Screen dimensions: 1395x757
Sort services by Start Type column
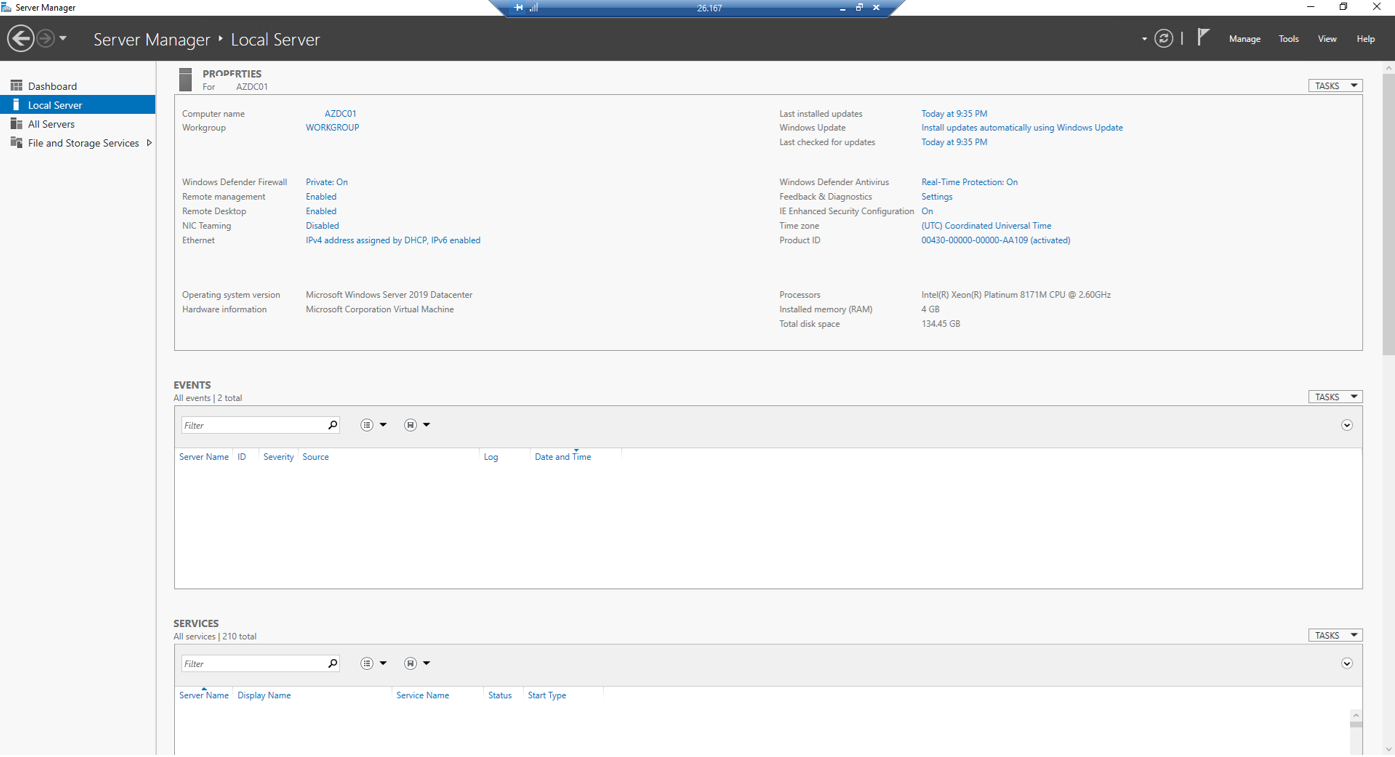(547, 695)
